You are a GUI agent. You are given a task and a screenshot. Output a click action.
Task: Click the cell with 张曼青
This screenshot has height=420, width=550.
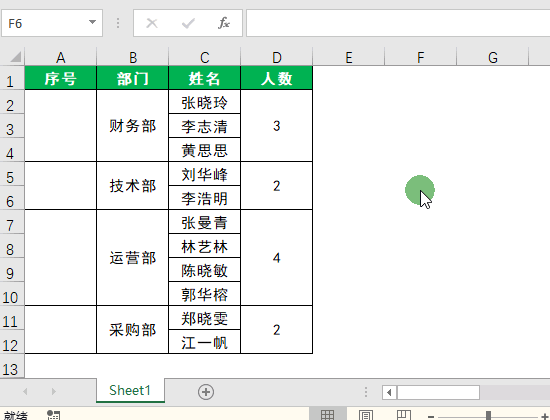coord(204,222)
